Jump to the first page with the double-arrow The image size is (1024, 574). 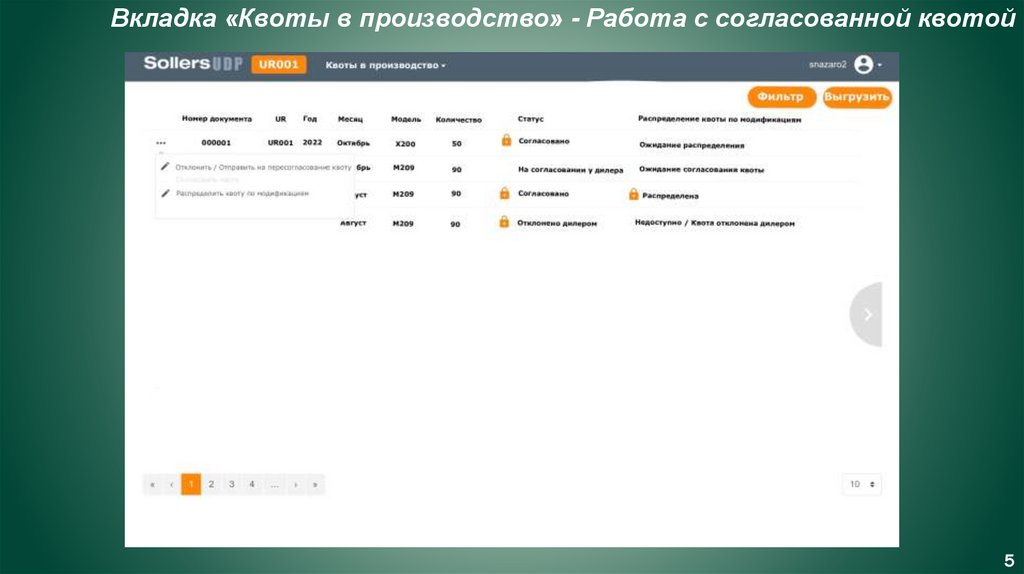tap(152, 484)
